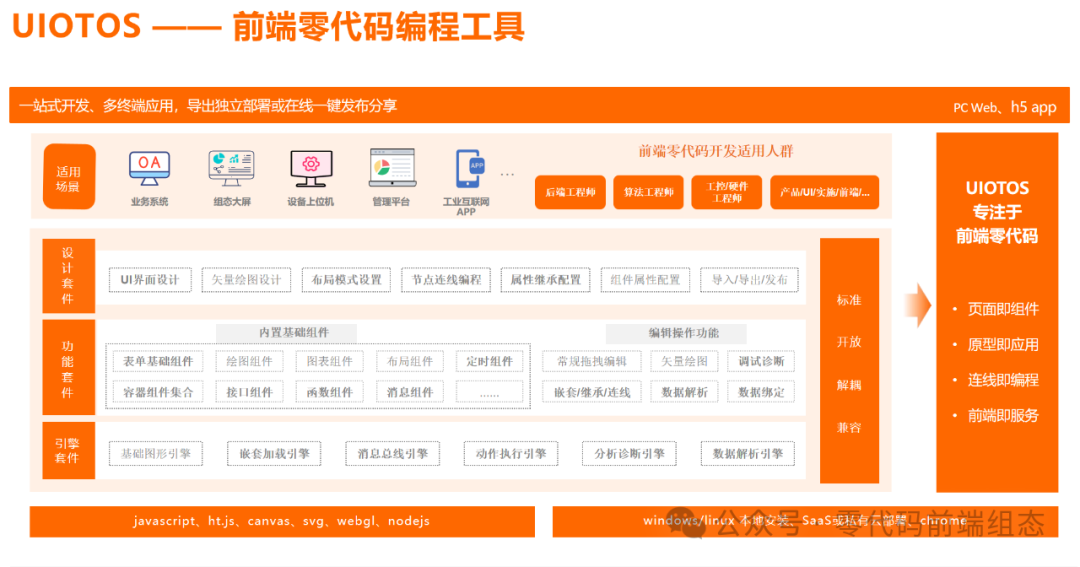The height and width of the screenshot is (567, 1080).
Task: Open 属性继承配置
Action: click(x=546, y=280)
